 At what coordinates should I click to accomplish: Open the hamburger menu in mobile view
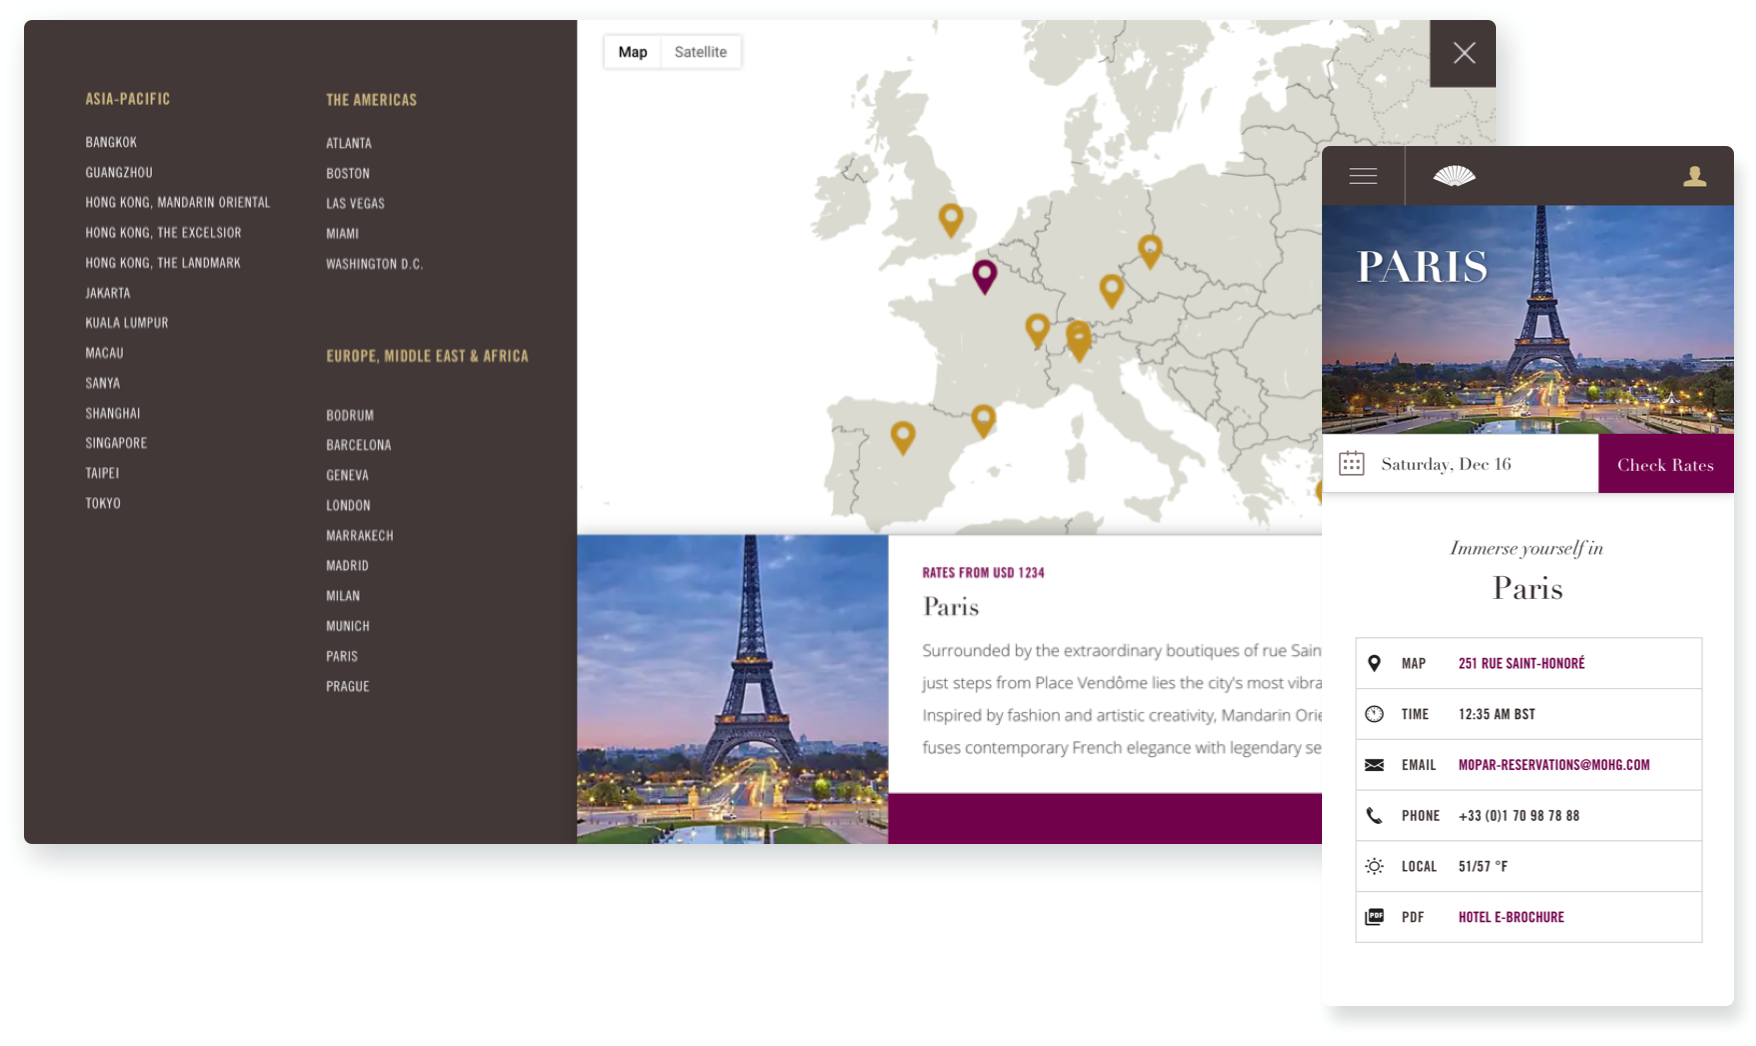(x=1363, y=176)
